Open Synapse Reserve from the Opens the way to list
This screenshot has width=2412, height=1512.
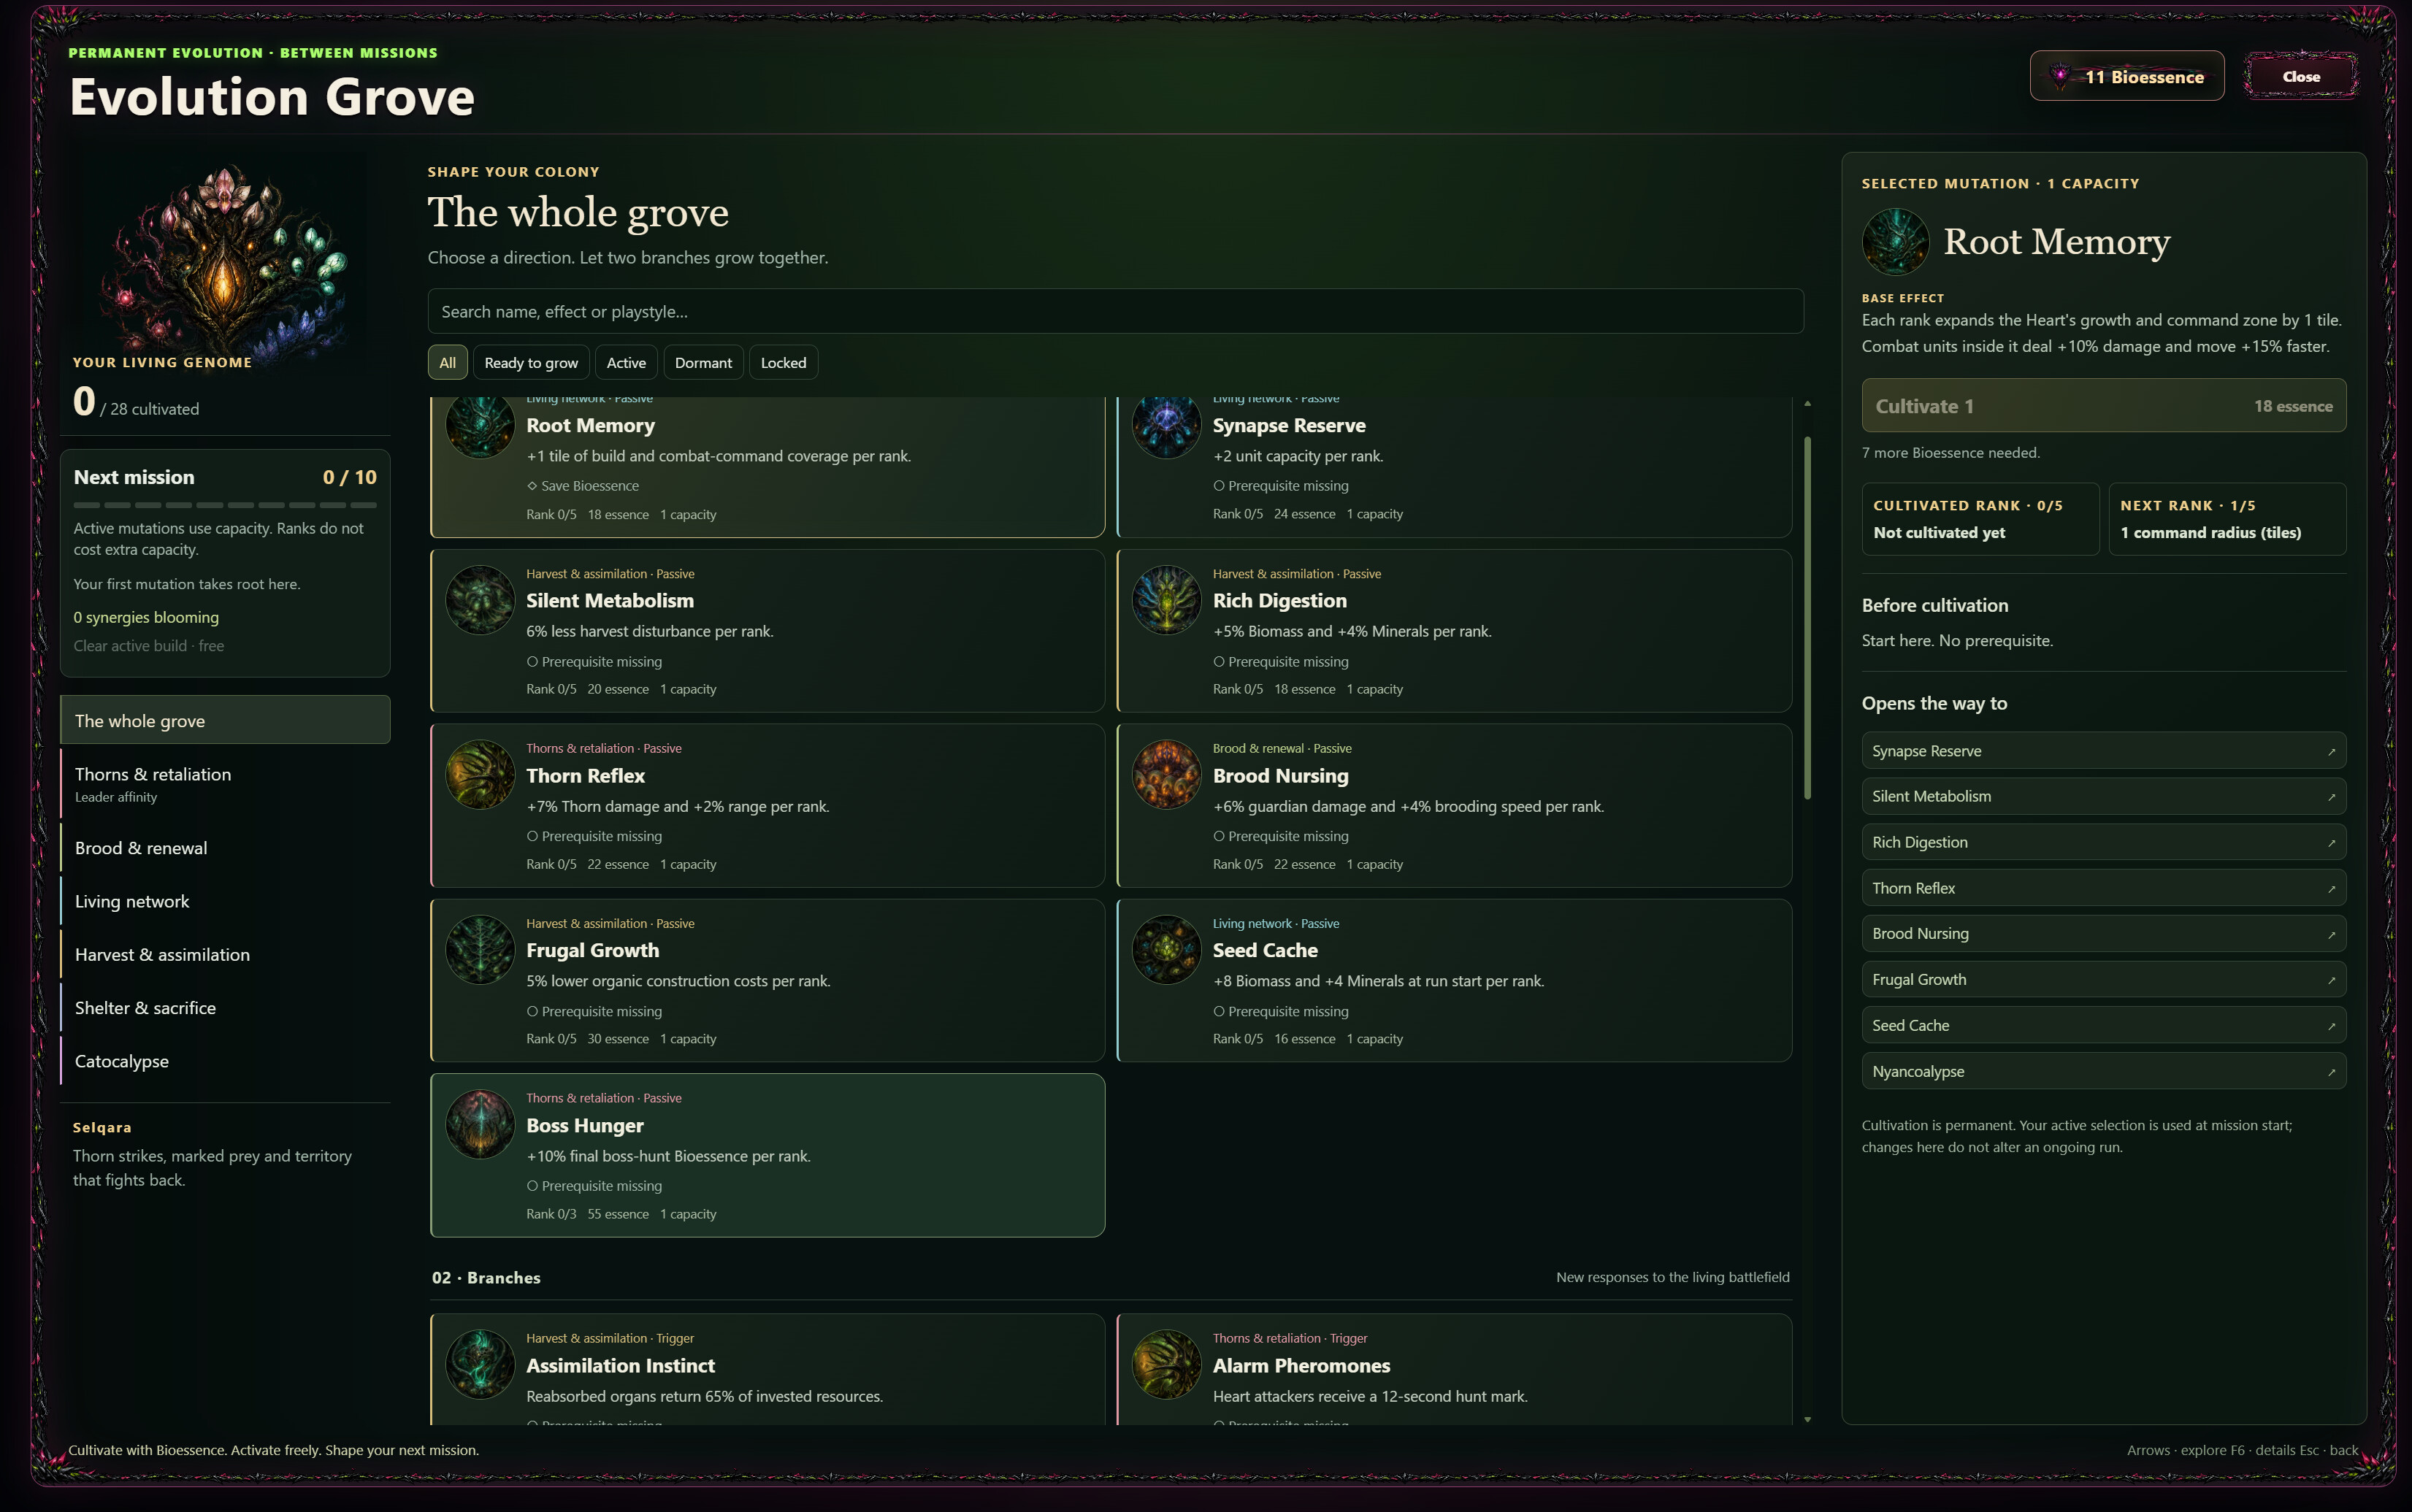coord(2103,751)
